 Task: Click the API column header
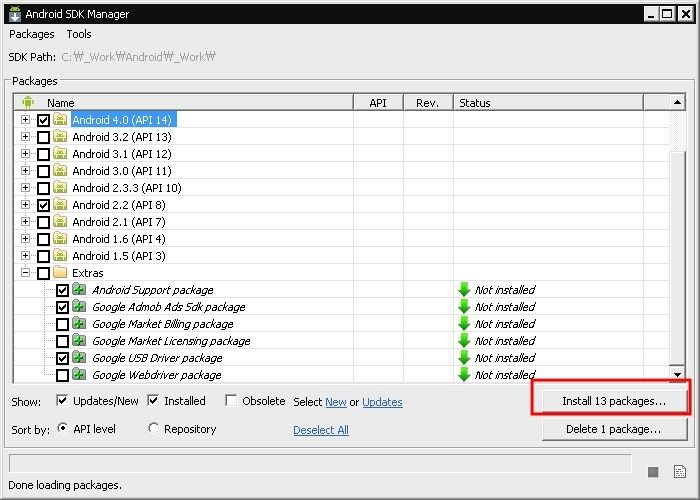click(x=378, y=102)
